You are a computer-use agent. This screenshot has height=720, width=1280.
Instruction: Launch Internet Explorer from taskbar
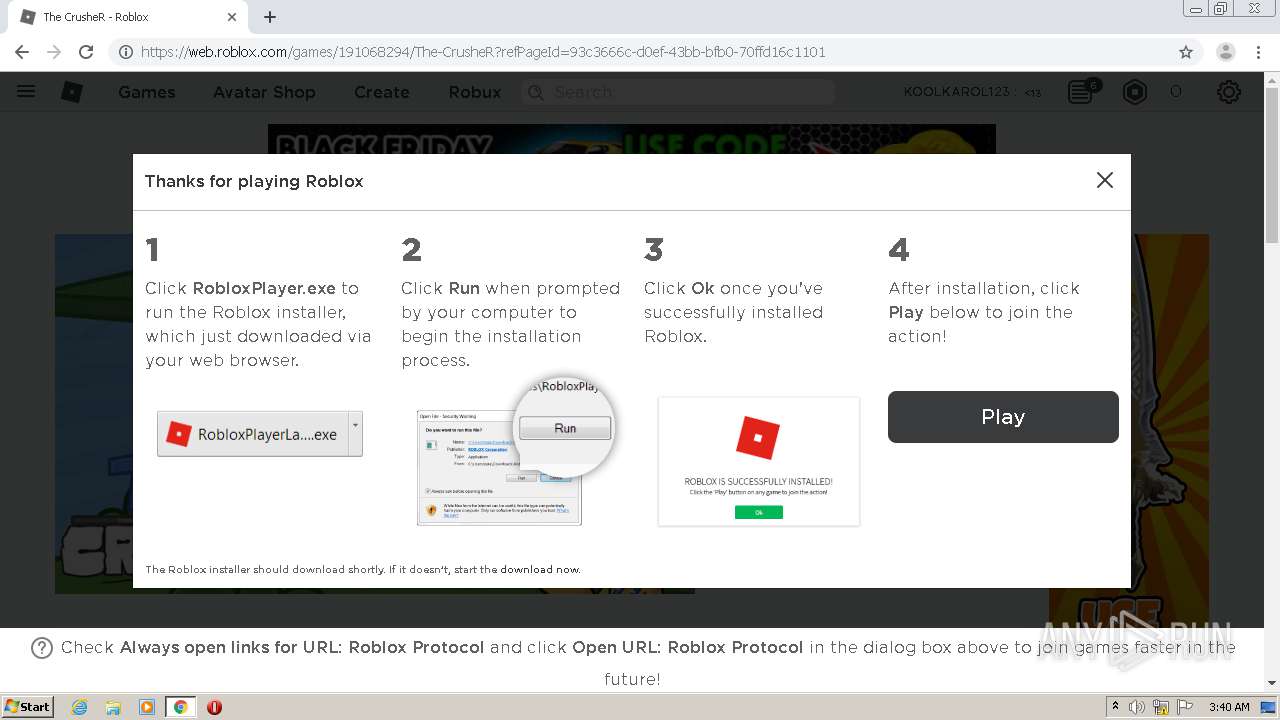80,707
